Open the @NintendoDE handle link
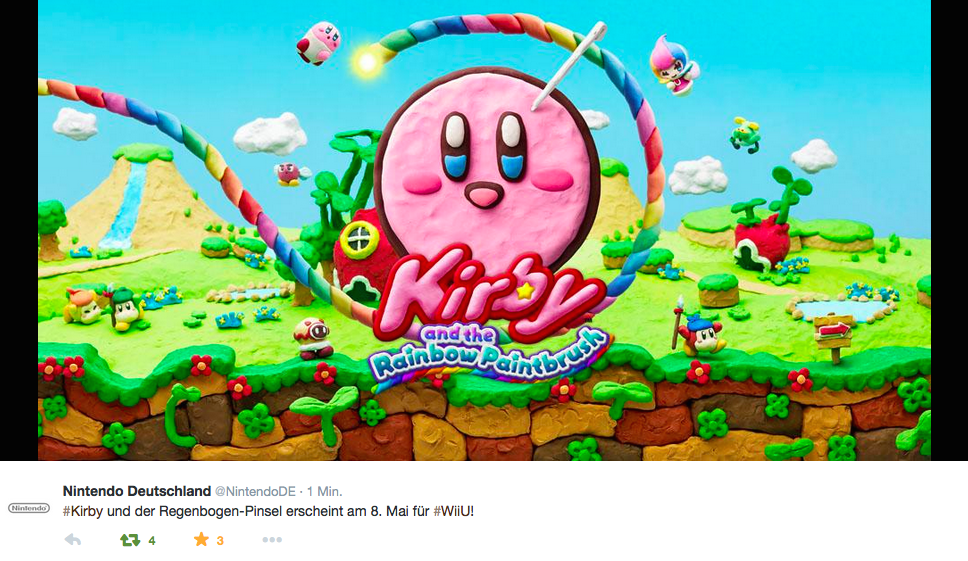This screenshot has height=561, width=968. [x=255, y=492]
